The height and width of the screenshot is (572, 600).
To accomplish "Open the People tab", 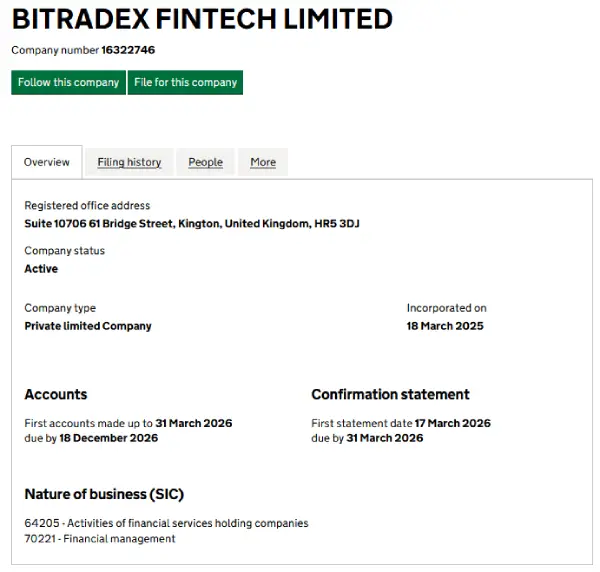I will coord(205,162).
